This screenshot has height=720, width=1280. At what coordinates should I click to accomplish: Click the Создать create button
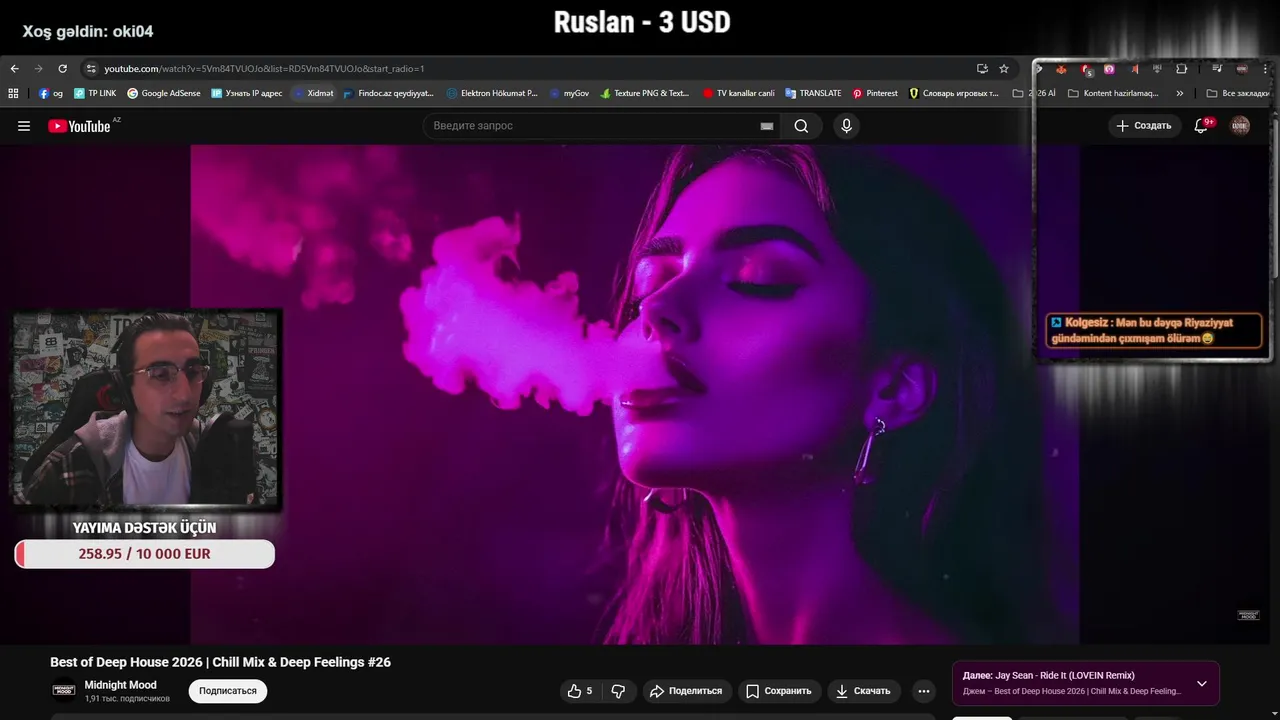pos(1144,126)
